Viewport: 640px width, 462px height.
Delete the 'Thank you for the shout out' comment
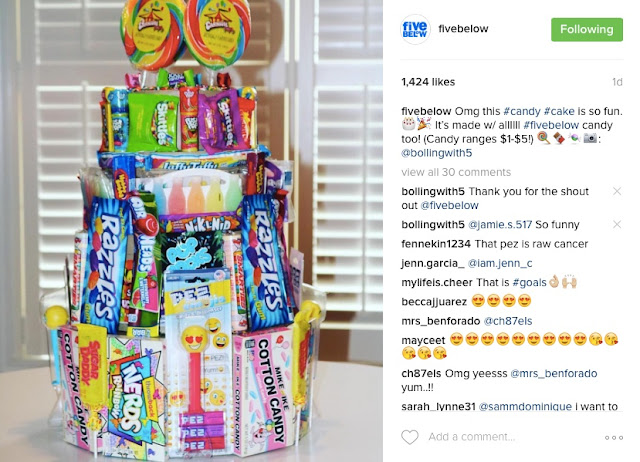[617, 191]
